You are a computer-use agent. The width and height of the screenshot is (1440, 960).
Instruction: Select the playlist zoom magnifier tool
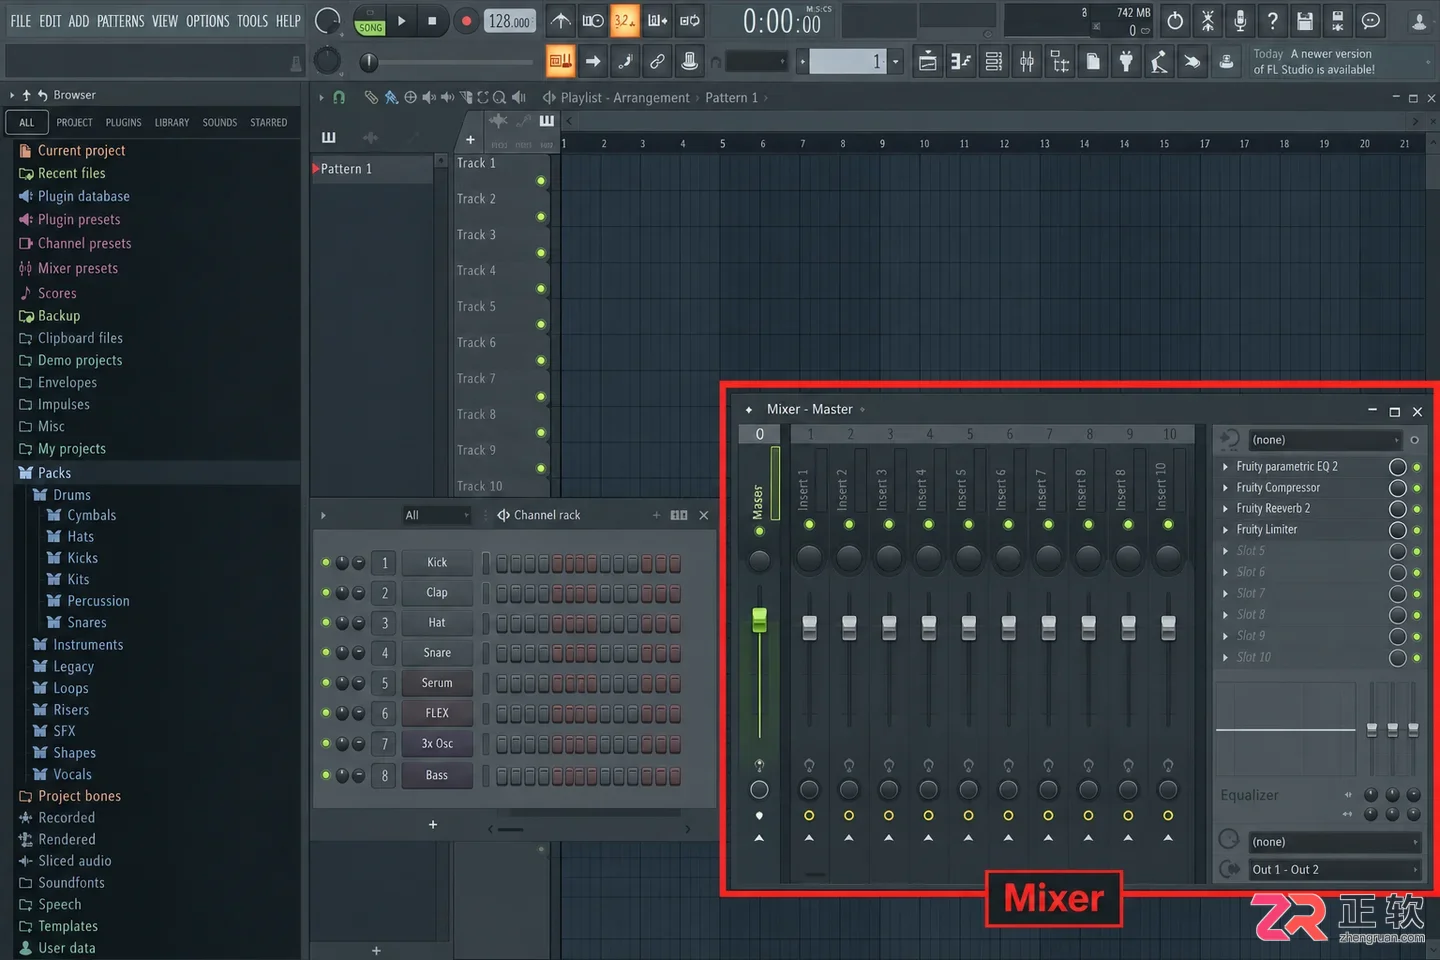point(499,97)
